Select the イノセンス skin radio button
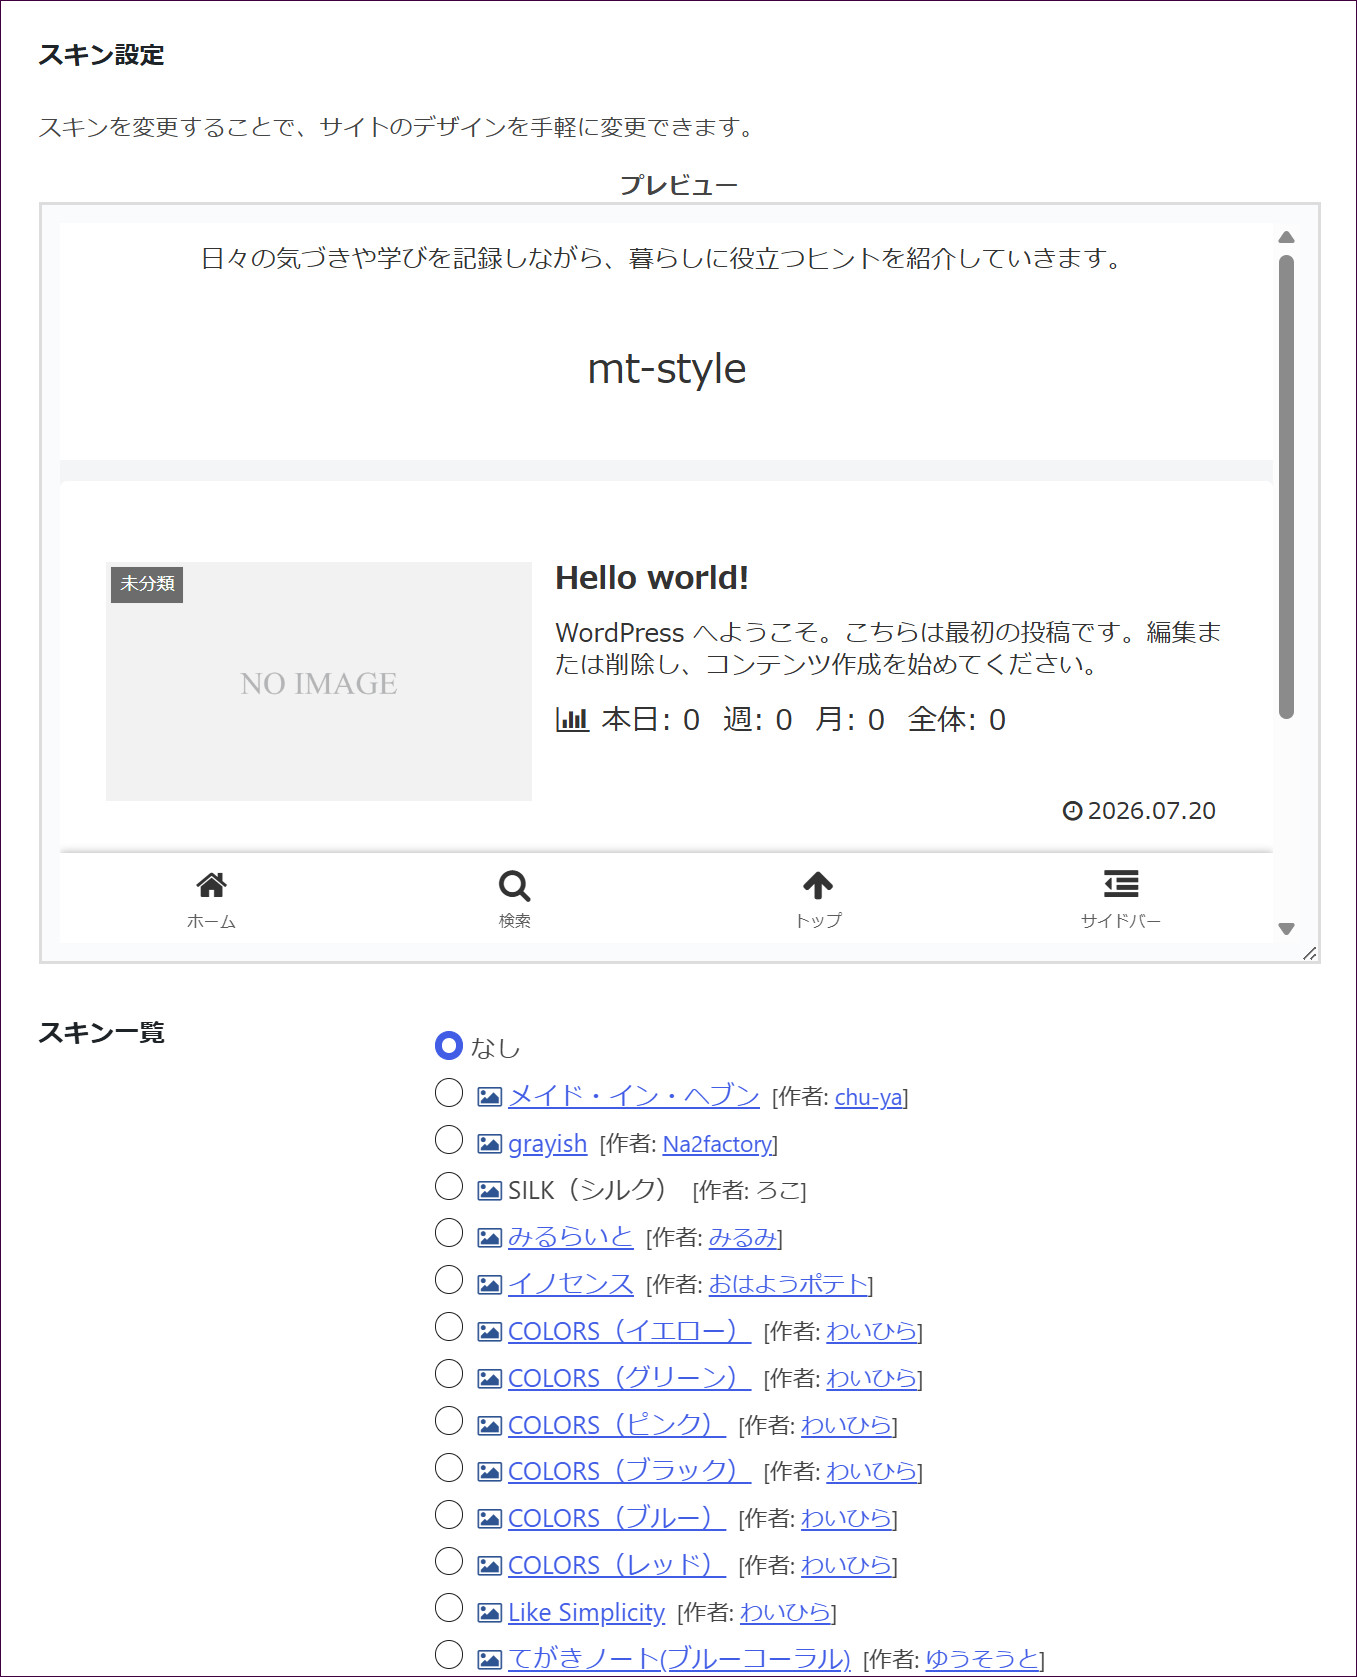1357x1677 pixels. pos(449,1280)
